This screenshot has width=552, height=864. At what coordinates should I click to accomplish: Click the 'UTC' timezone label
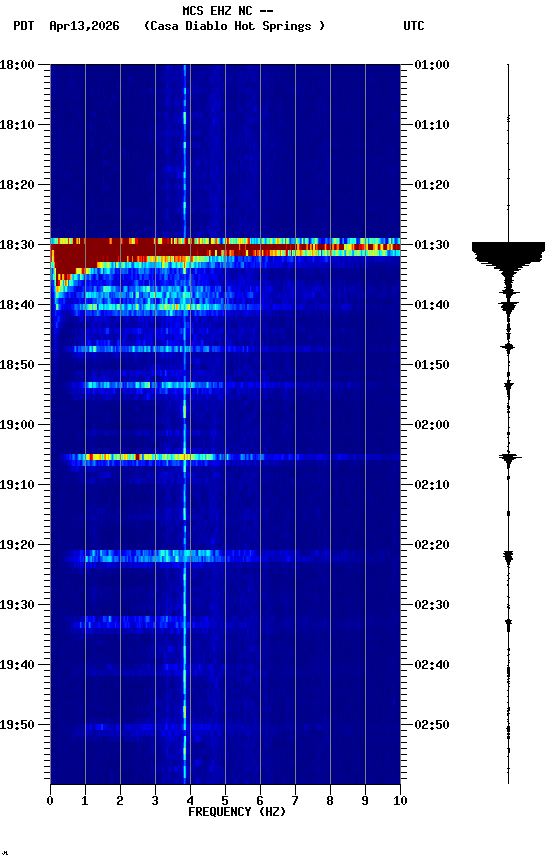point(414,26)
